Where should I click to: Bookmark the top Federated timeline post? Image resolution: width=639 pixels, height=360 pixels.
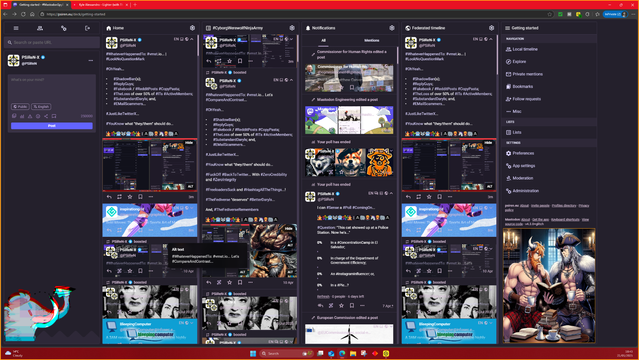pos(439,197)
